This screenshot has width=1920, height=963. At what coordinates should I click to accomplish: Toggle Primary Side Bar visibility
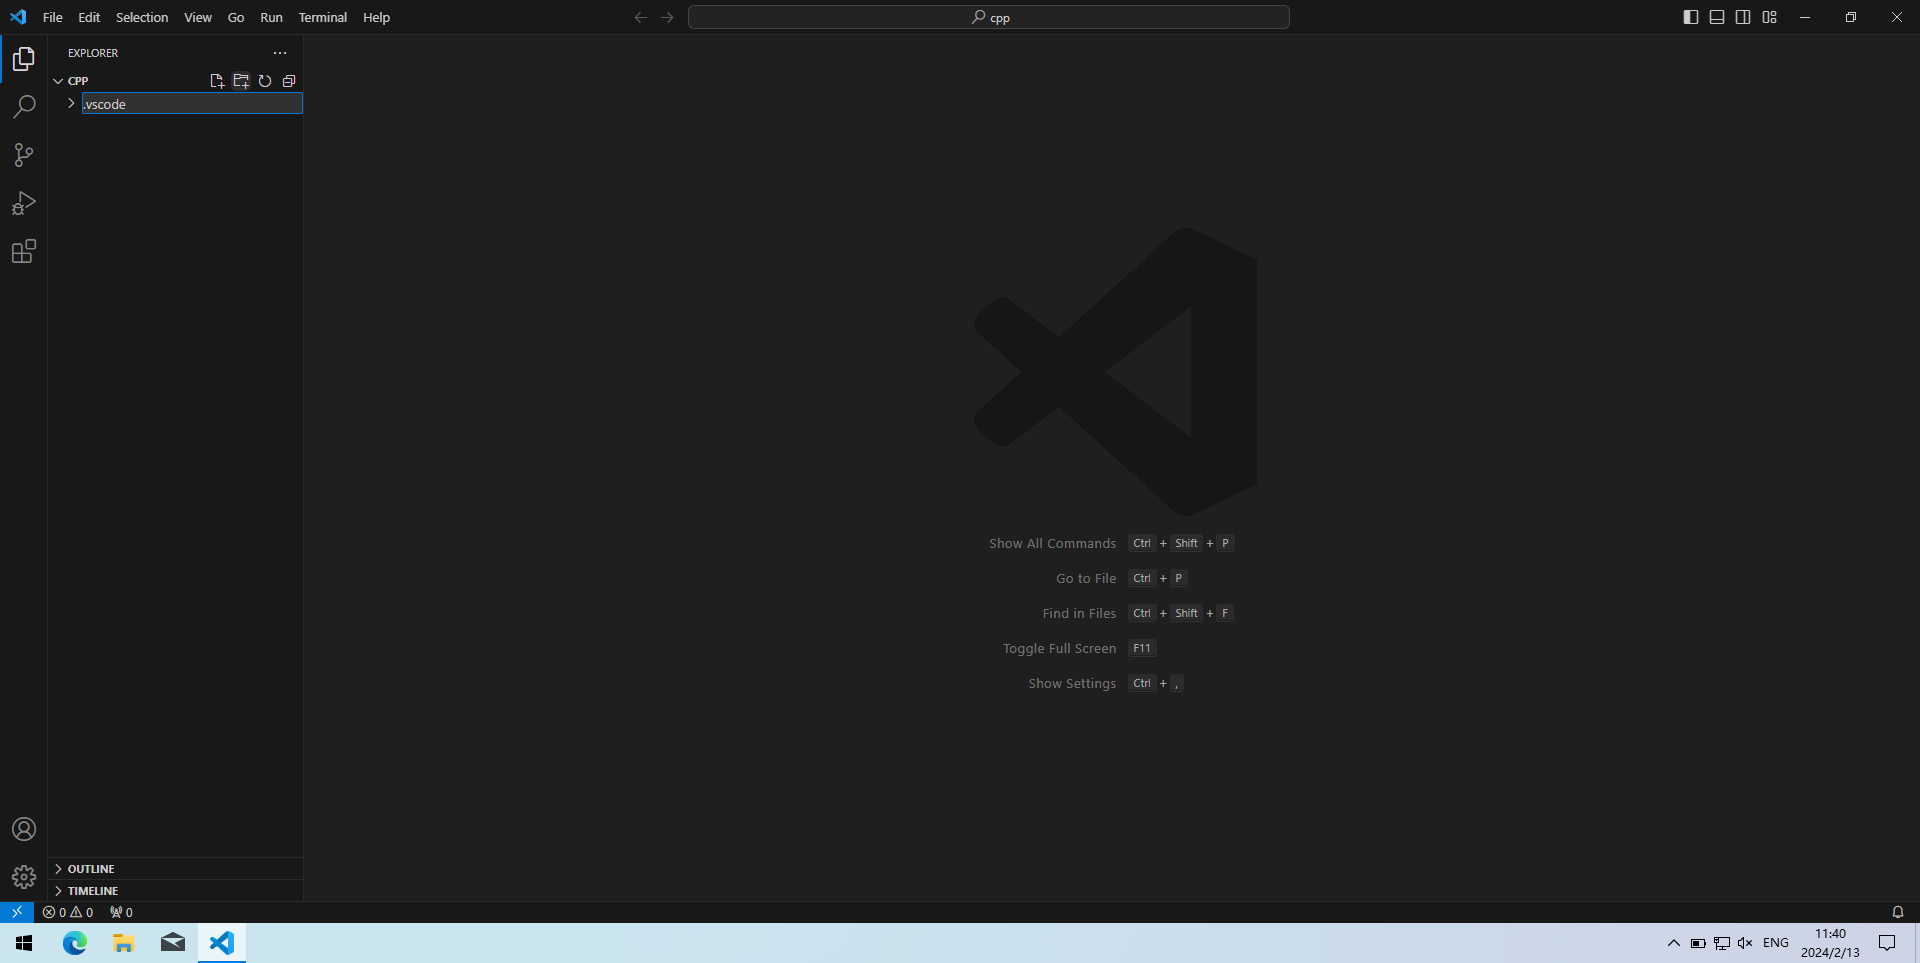[x=1691, y=17]
